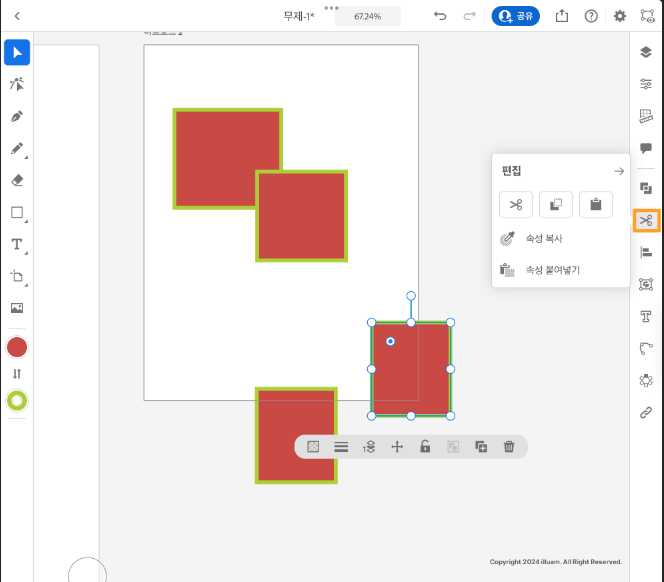Click the Cut scissors button in 편집 panel
The height and width of the screenshot is (582, 664).
(516, 205)
